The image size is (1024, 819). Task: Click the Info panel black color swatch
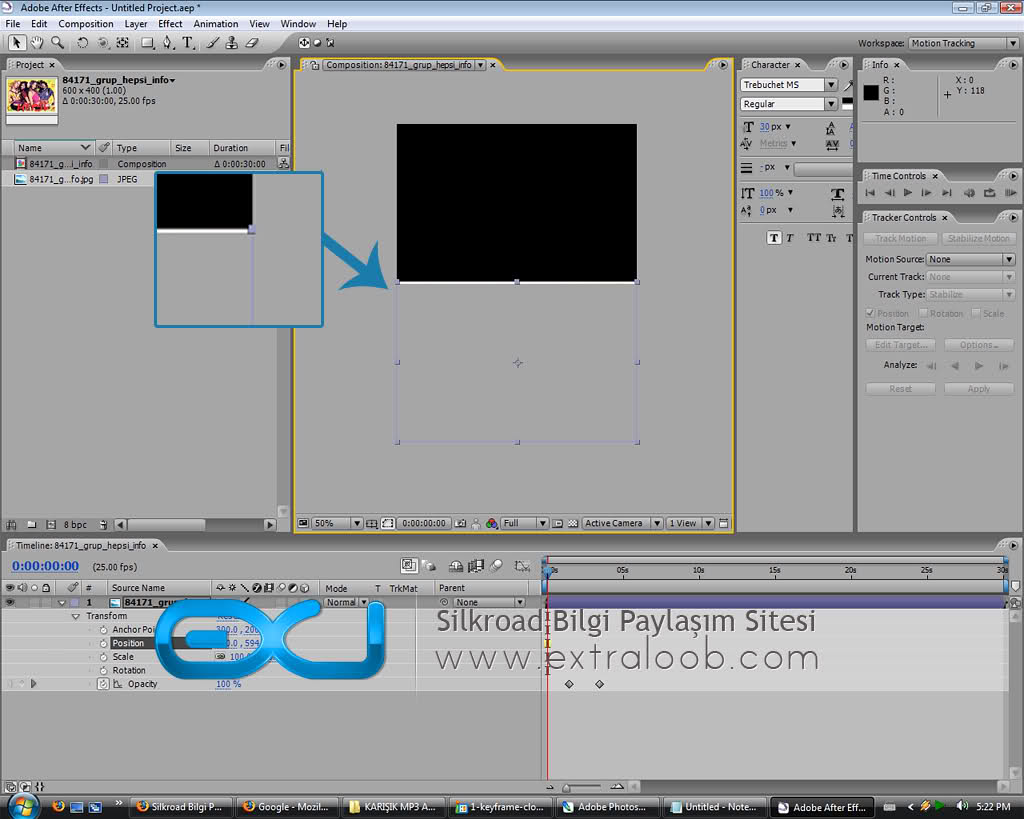point(871,93)
